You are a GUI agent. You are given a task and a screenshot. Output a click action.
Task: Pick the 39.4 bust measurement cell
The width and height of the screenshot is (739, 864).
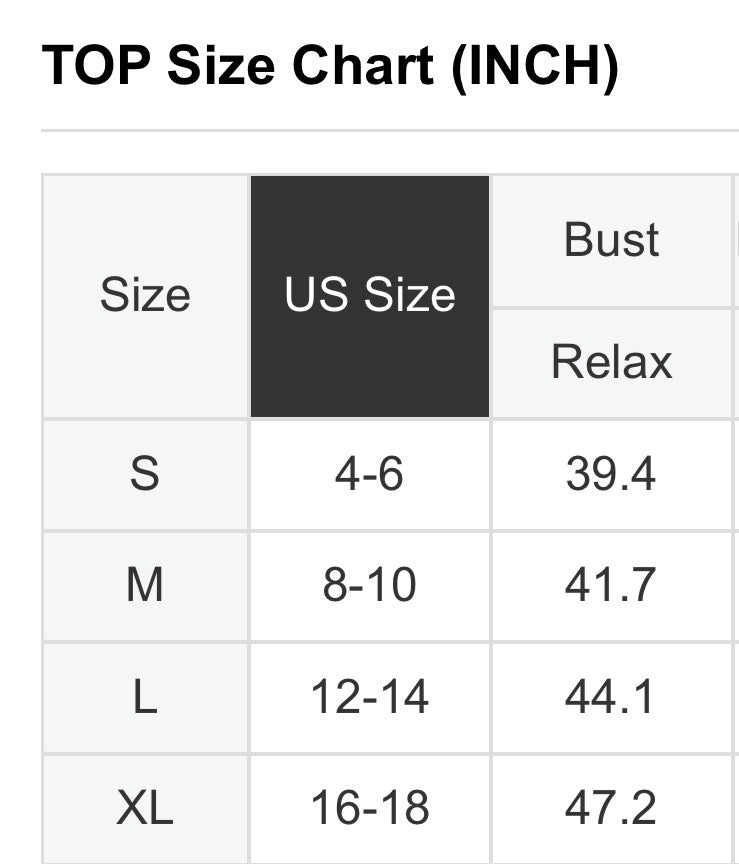(x=611, y=474)
